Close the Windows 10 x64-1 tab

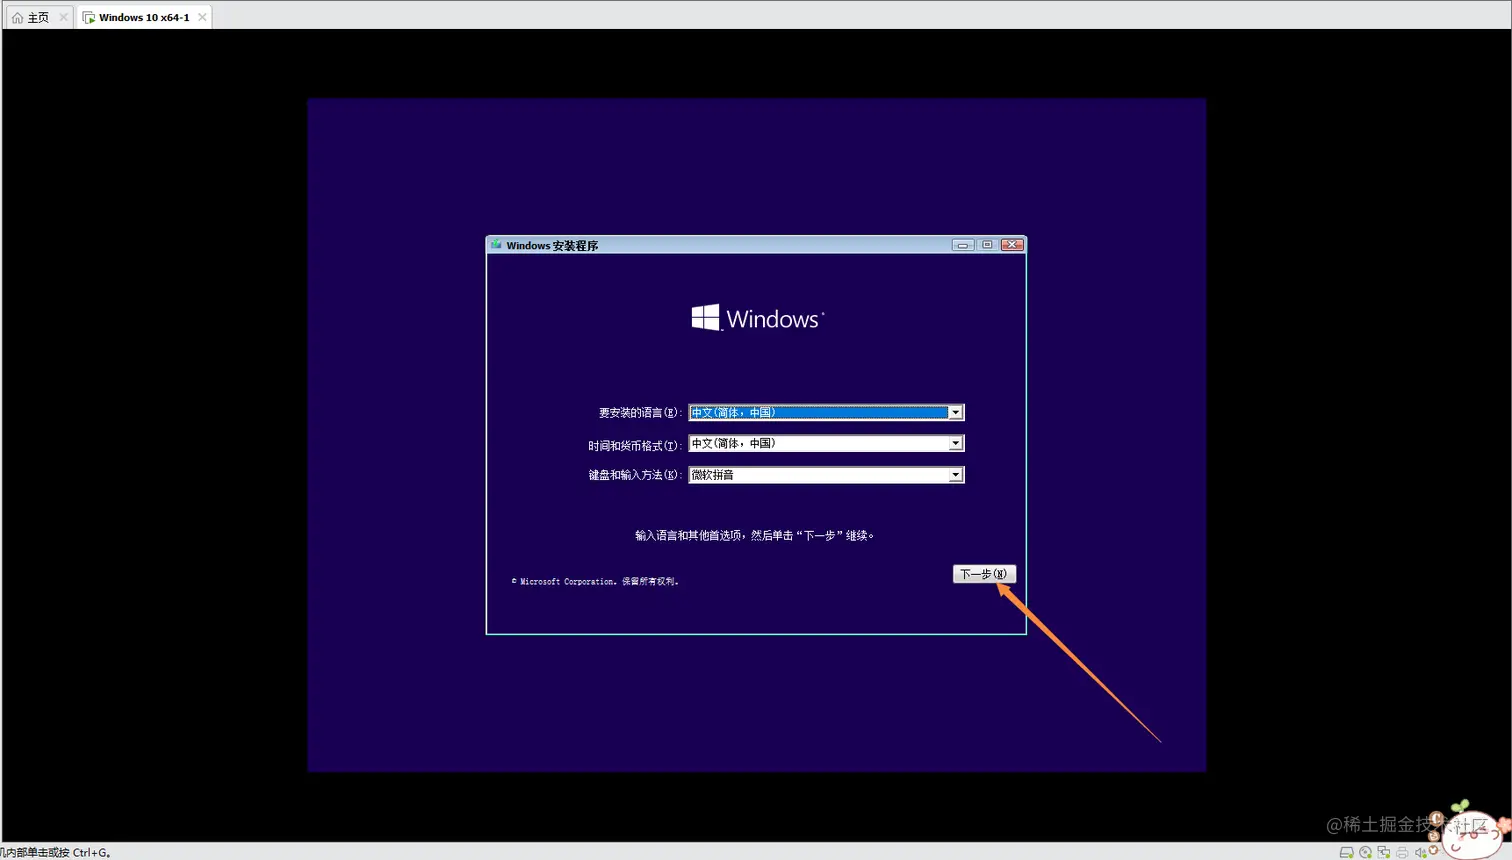point(202,17)
